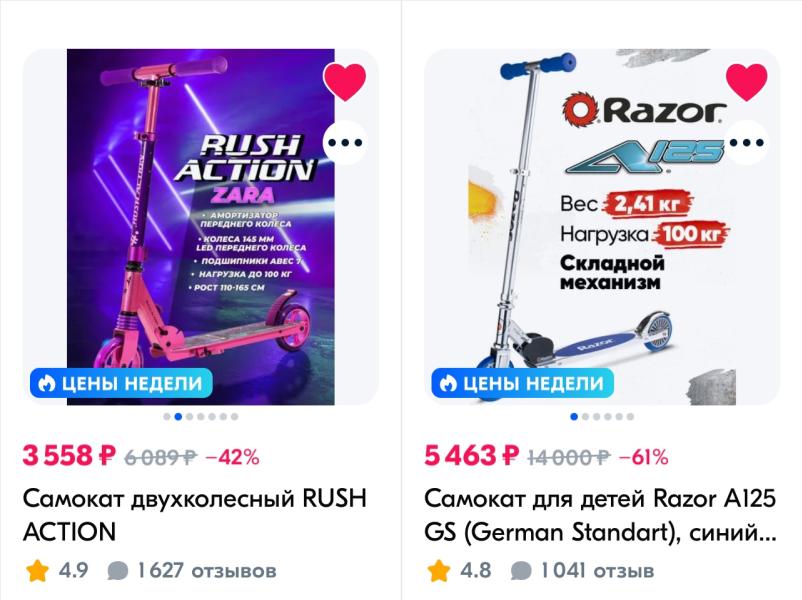Image resolution: width=802 pixels, height=600 pixels.
Task: Unfavorite the RUSH ACTION scooter heart
Action: pos(345,82)
